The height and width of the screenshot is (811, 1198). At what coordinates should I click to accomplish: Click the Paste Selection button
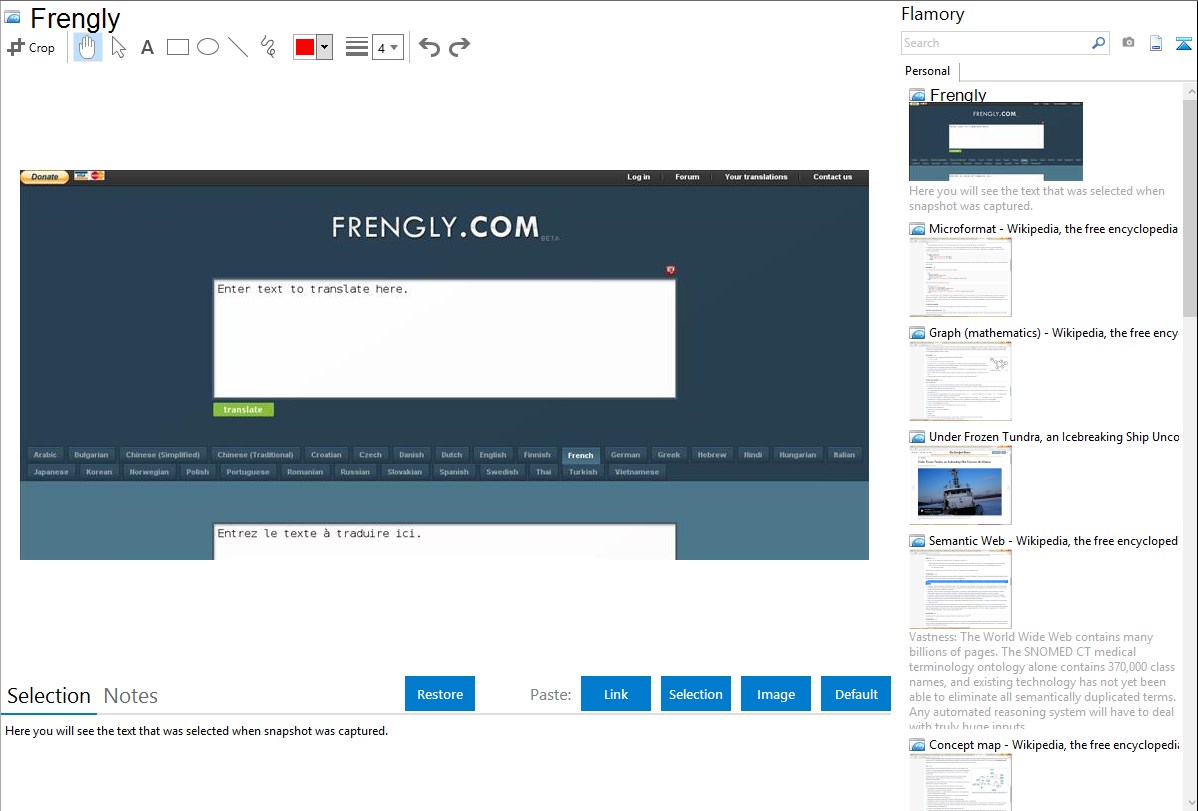coord(696,694)
